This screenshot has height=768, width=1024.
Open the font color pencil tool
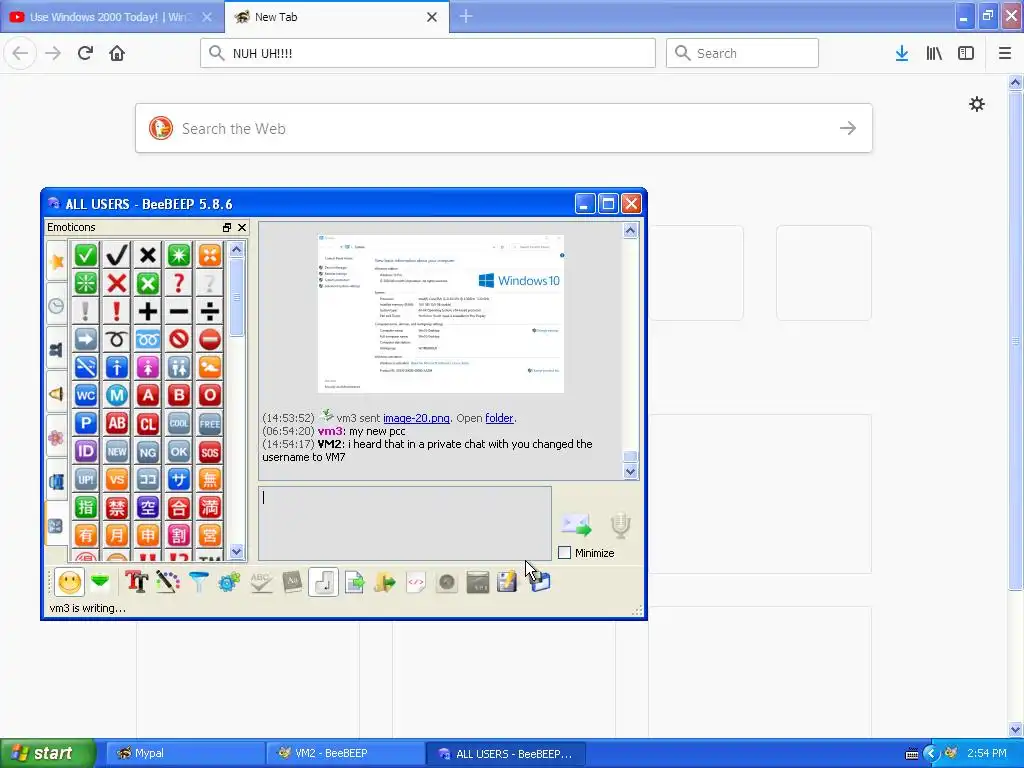(x=167, y=581)
